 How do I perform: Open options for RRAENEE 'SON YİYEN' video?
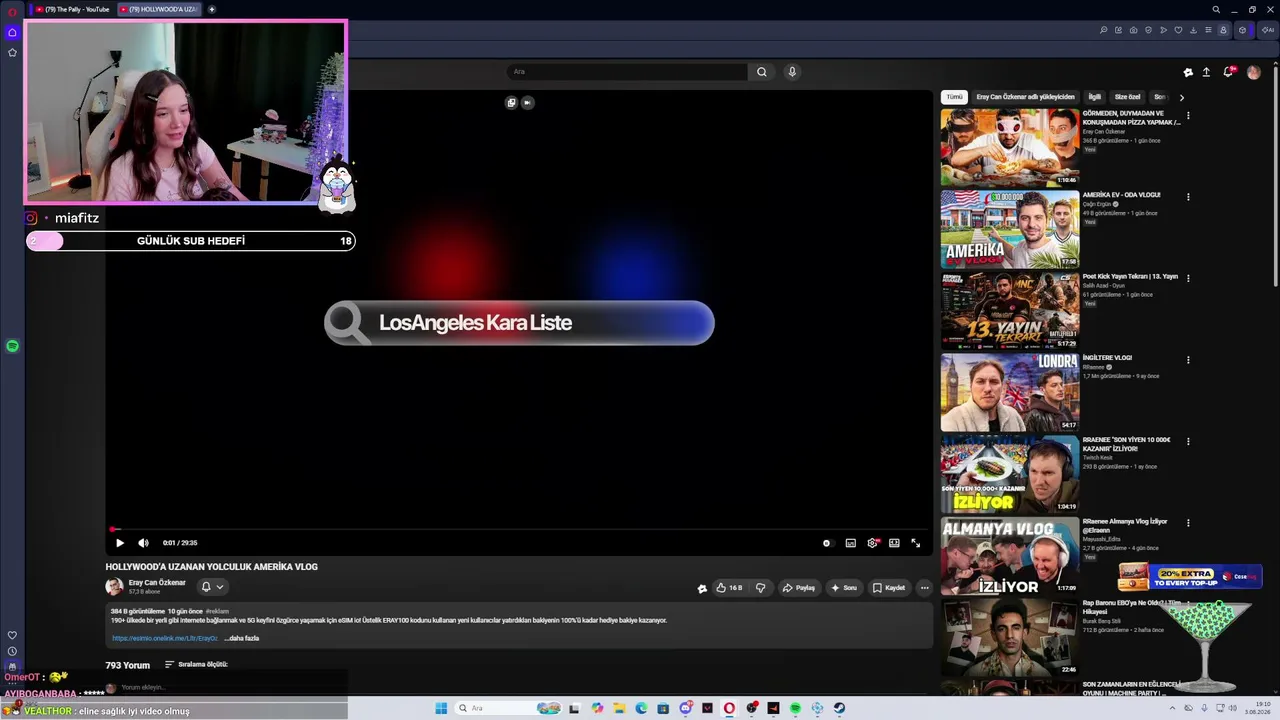[x=1188, y=442]
